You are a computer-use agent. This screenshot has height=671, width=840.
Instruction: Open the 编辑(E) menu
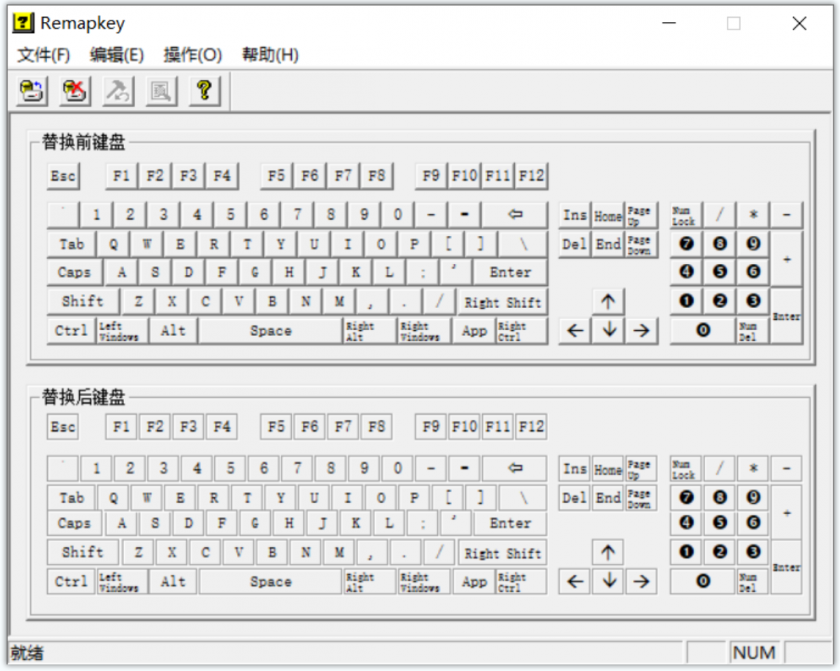pos(117,55)
